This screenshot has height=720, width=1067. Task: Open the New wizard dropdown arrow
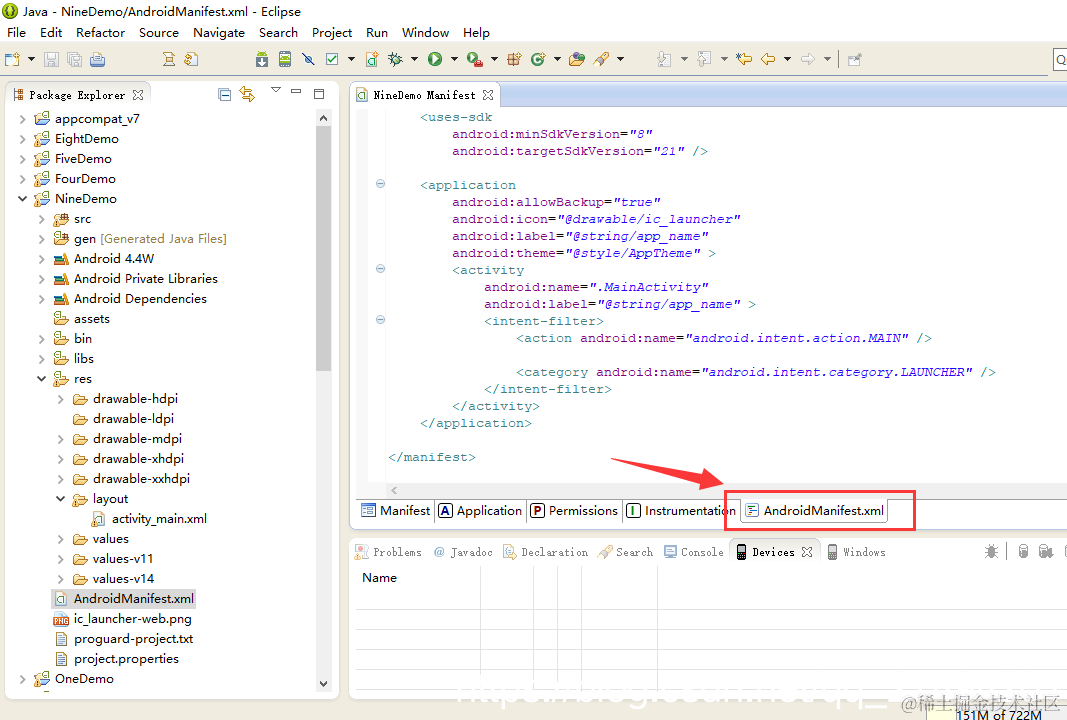[31, 59]
